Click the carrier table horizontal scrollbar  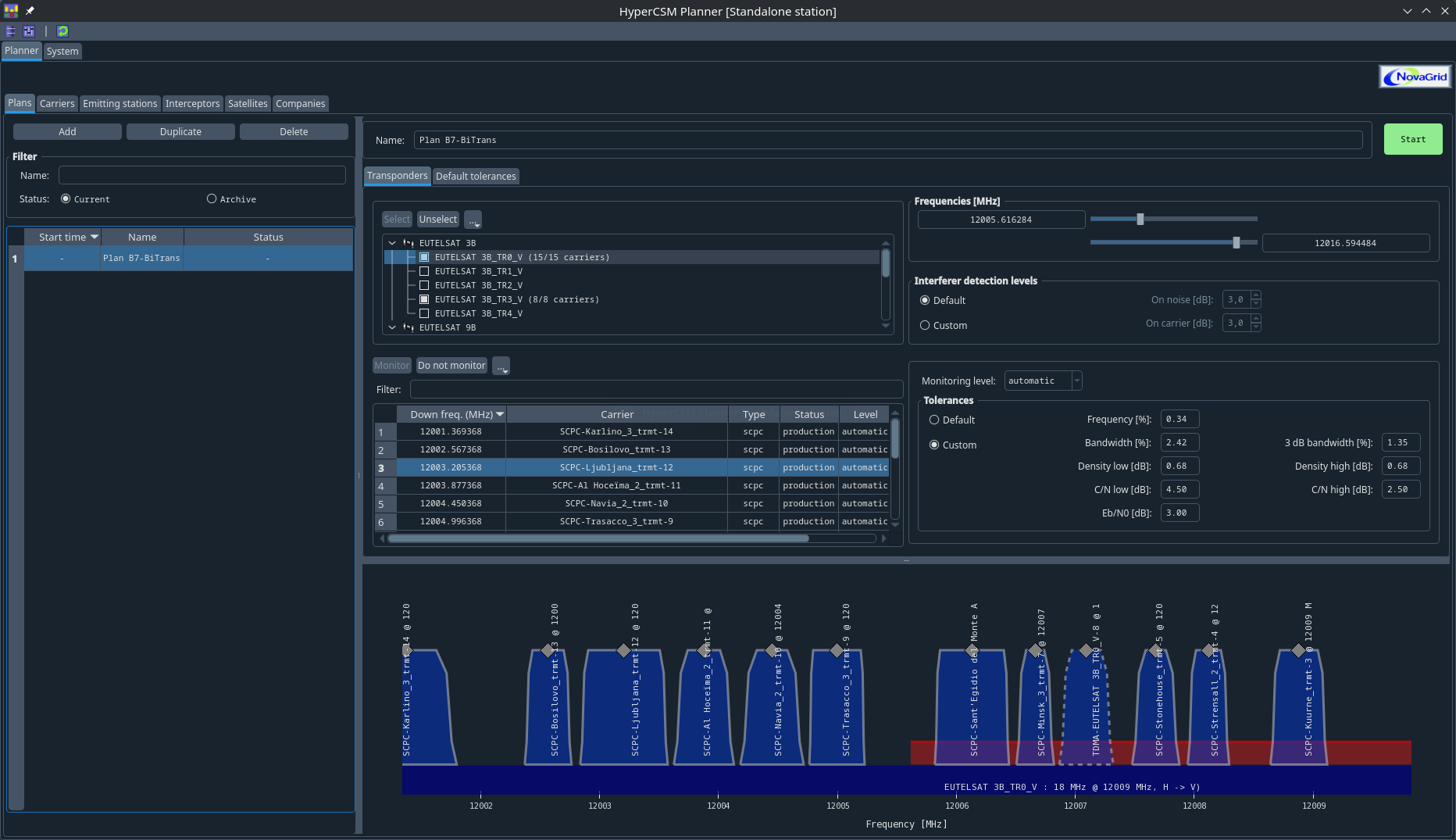598,538
